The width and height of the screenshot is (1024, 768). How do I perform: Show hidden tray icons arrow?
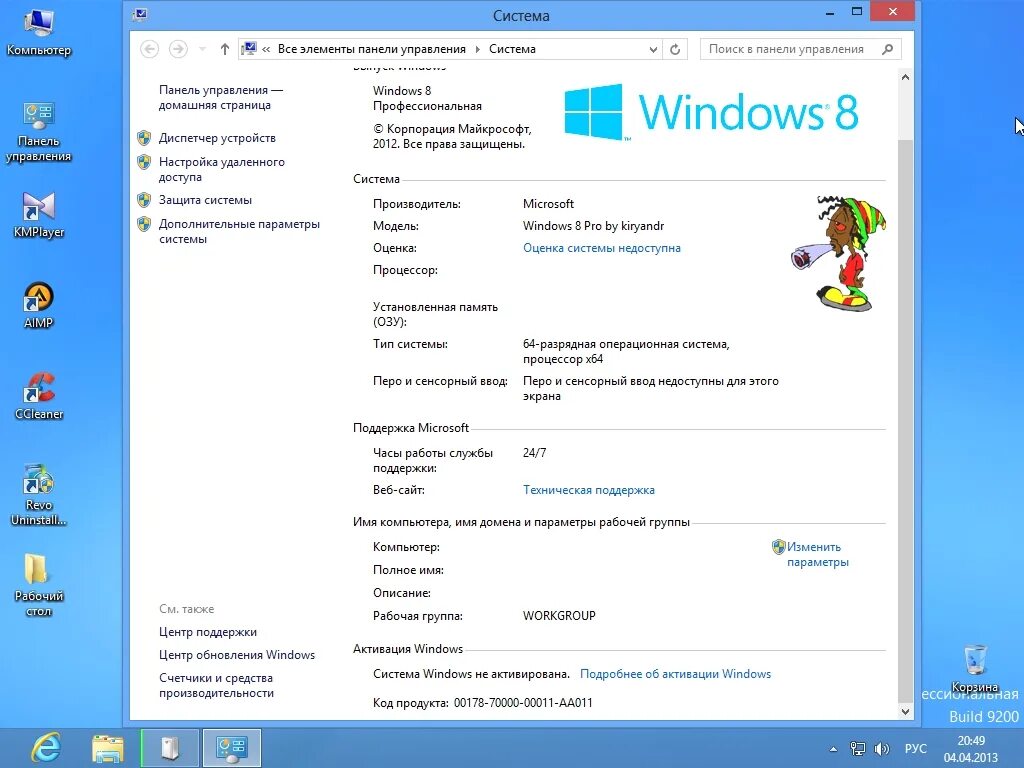coord(833,749)
